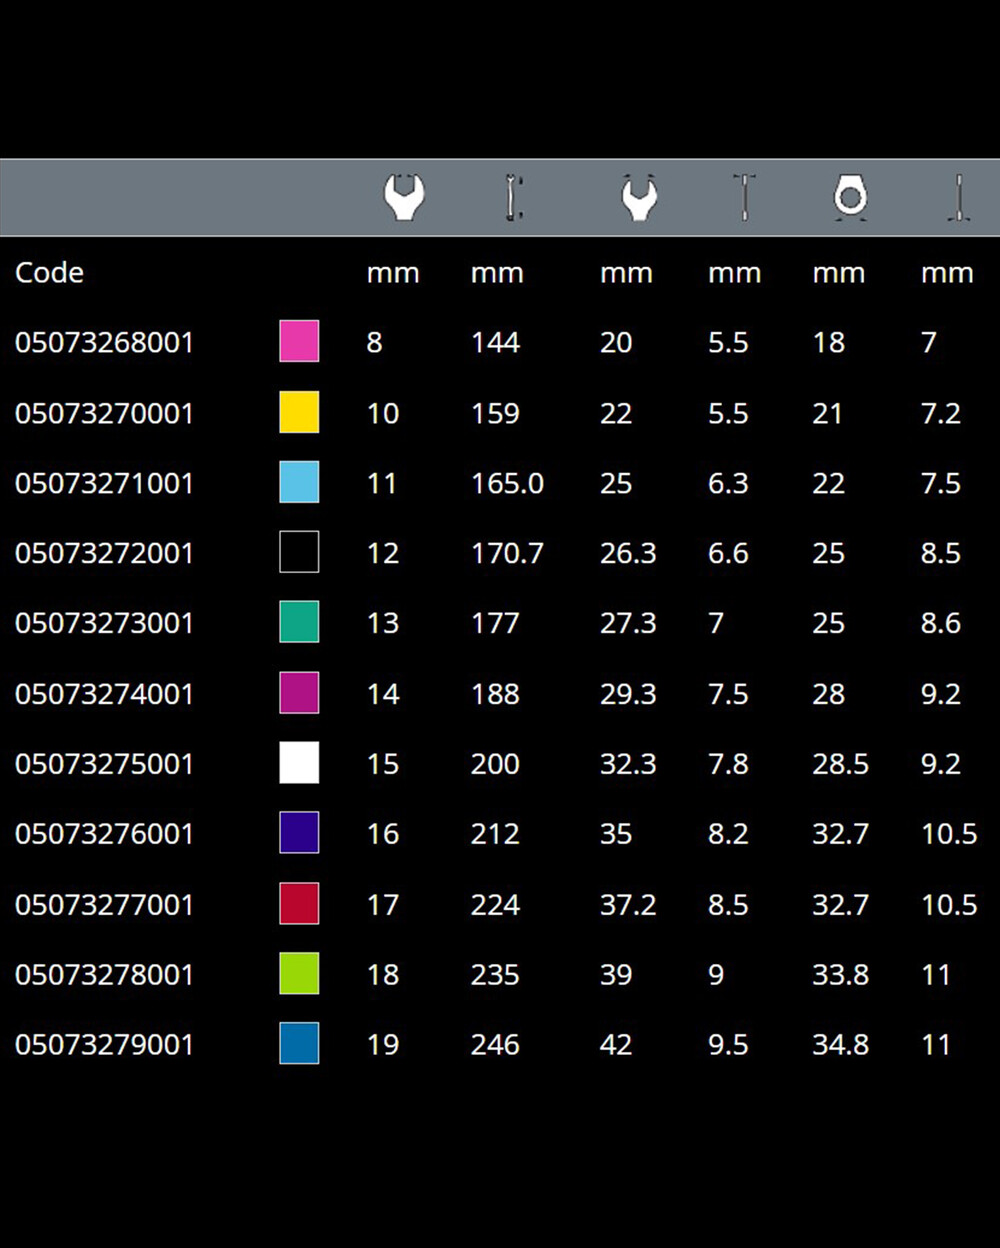Click the ring-end thickness icon
This screenshot has width=1000, height=1248.
[x=959, y=197]
